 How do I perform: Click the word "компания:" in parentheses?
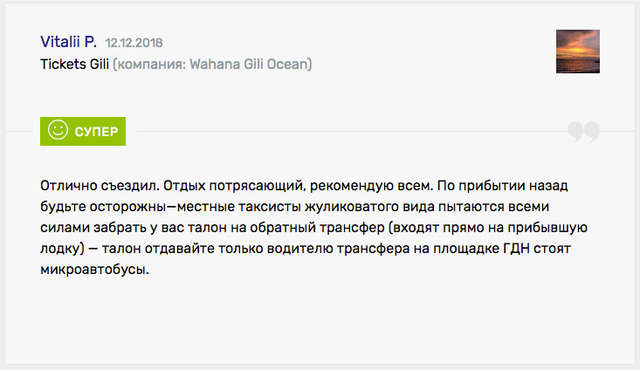tap(151, 64)
